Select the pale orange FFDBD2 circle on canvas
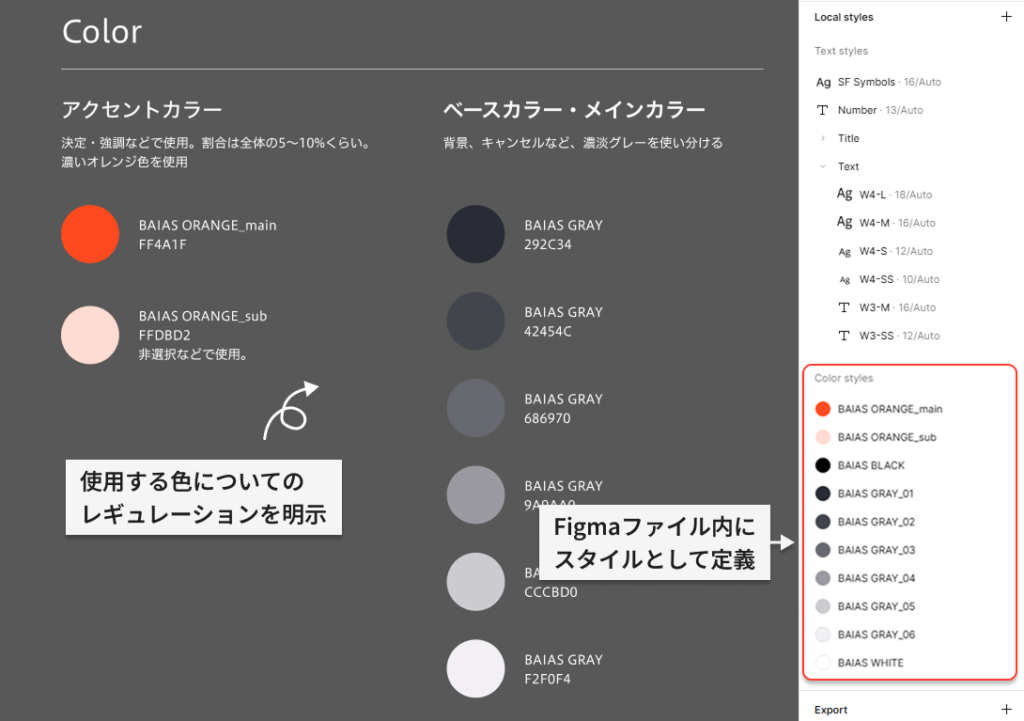The height and width of the screenshot is (721, 1024). point(90,335)
